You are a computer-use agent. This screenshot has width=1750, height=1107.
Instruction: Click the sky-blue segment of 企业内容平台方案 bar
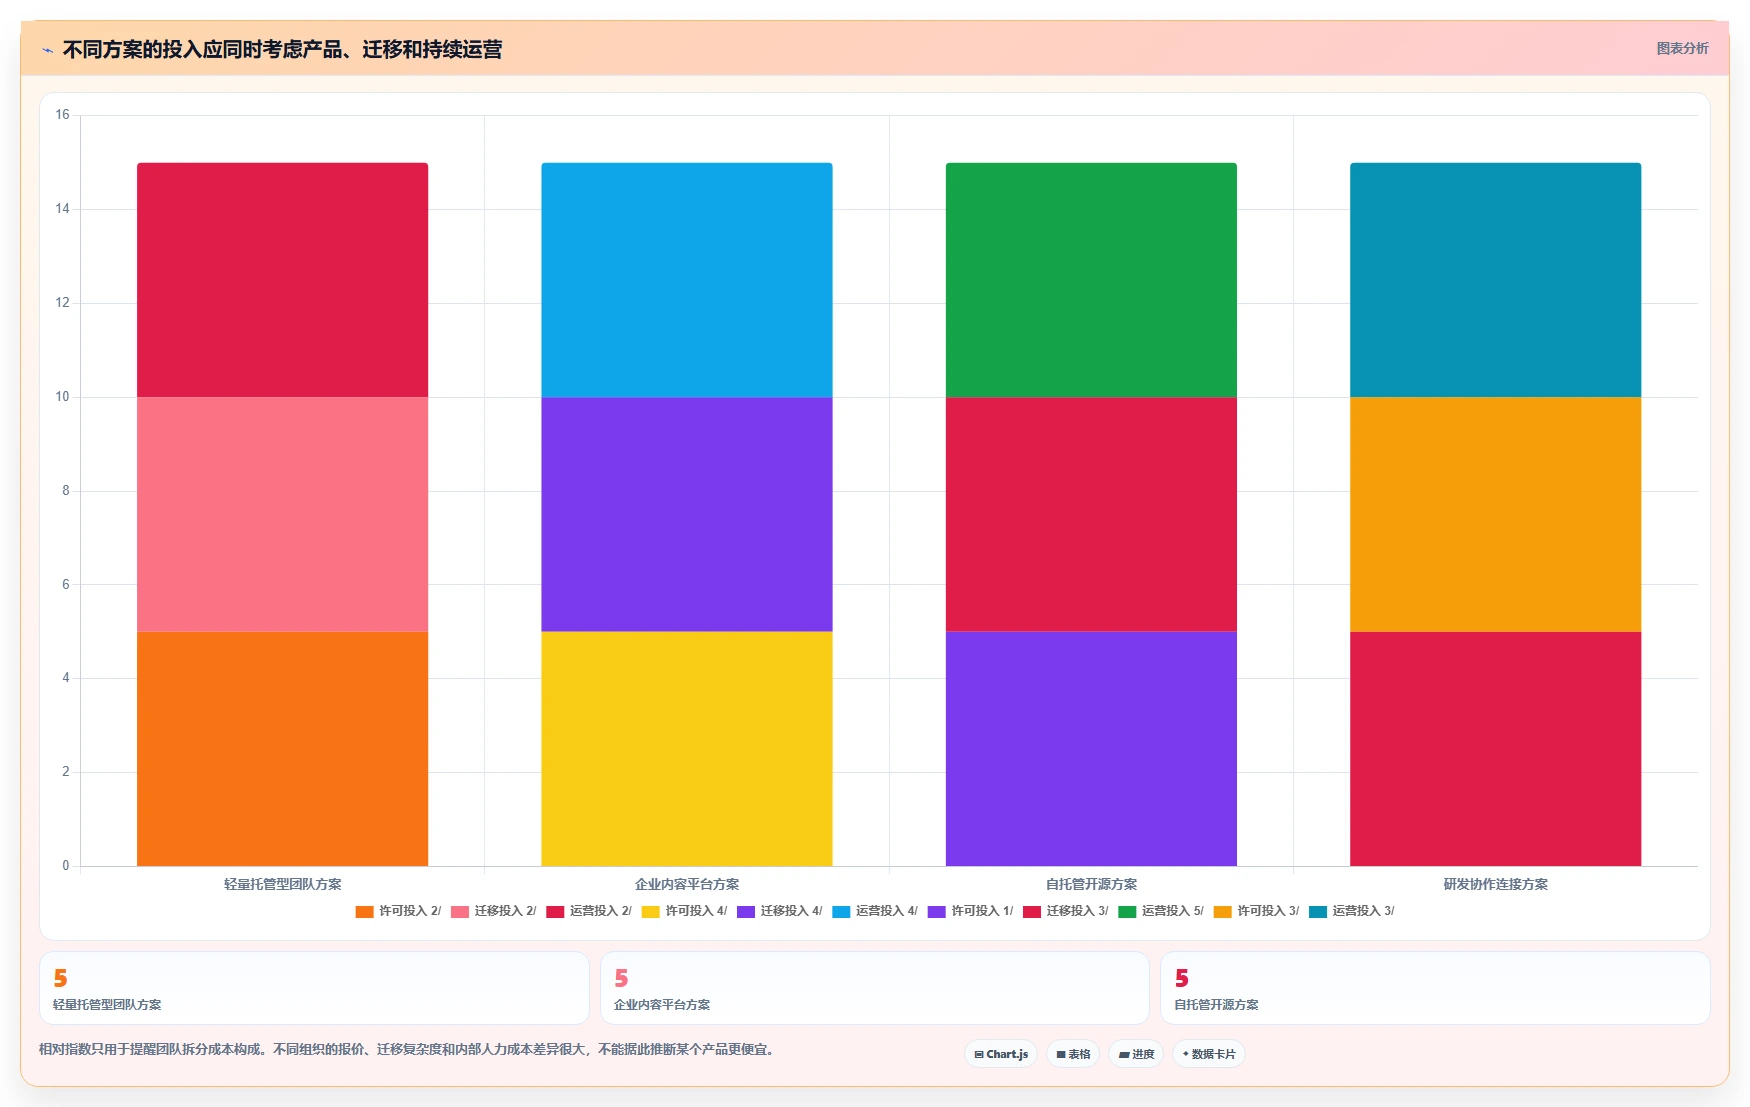coord(687,280)
